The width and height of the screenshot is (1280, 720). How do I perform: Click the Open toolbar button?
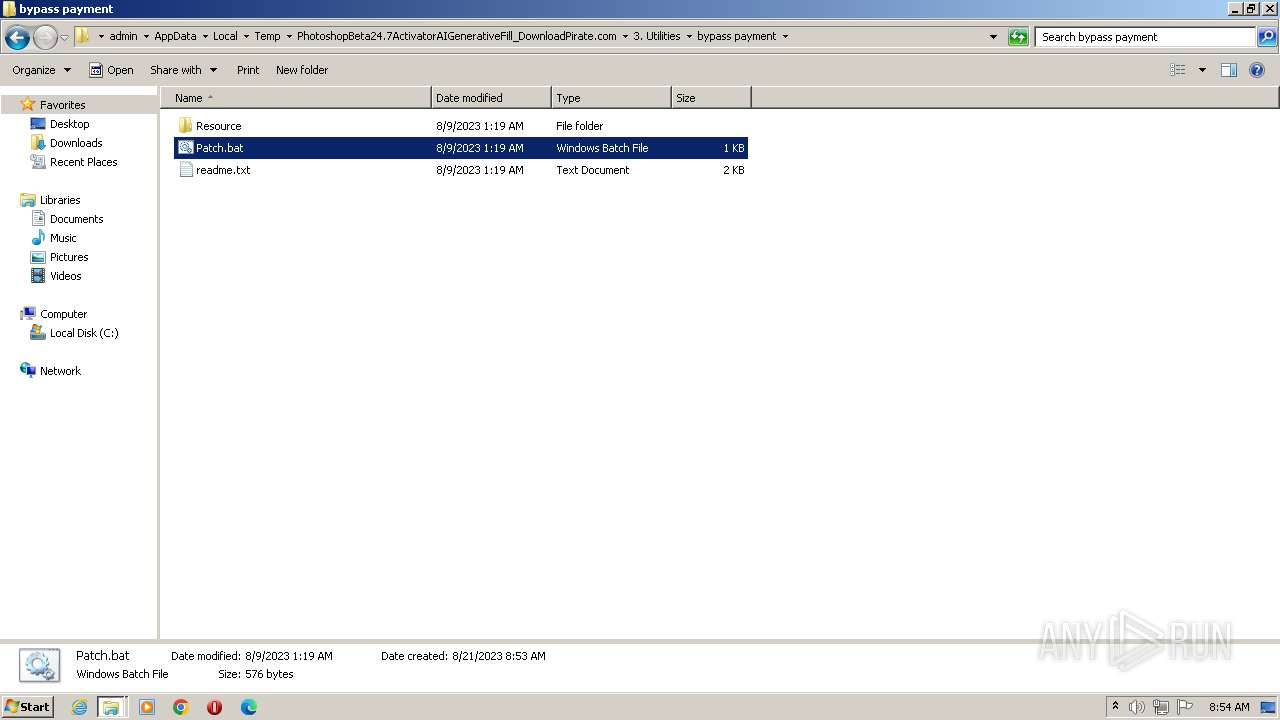(x=111, y=70)
